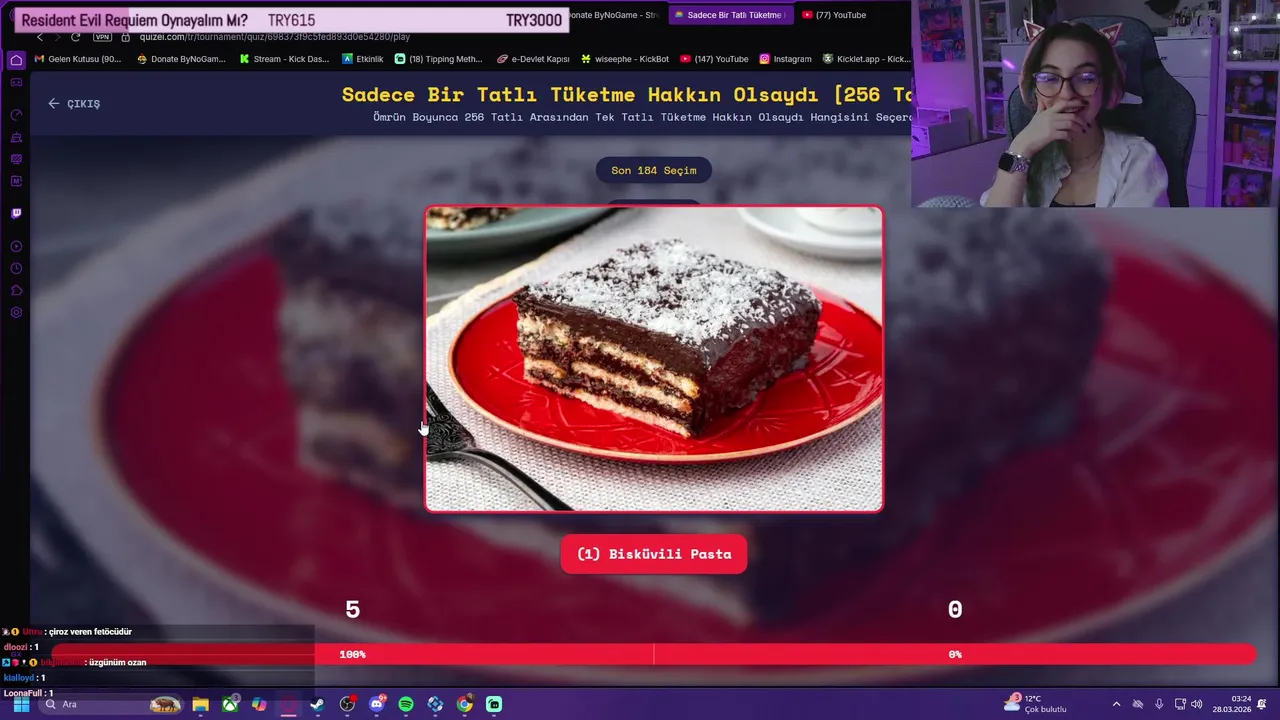The height and width of the screenshot is (720, 1280).
Task: Open Twitch from the browser sidebar
Action: click(16, 213)
